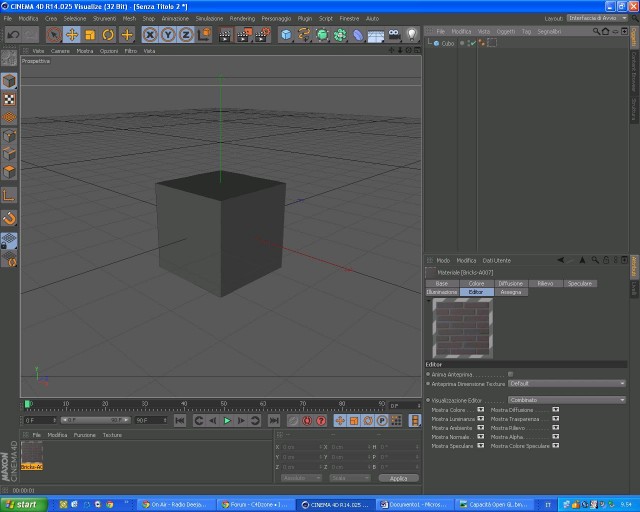
Task: Enable the Snap magnet tool
Action: 9,218
